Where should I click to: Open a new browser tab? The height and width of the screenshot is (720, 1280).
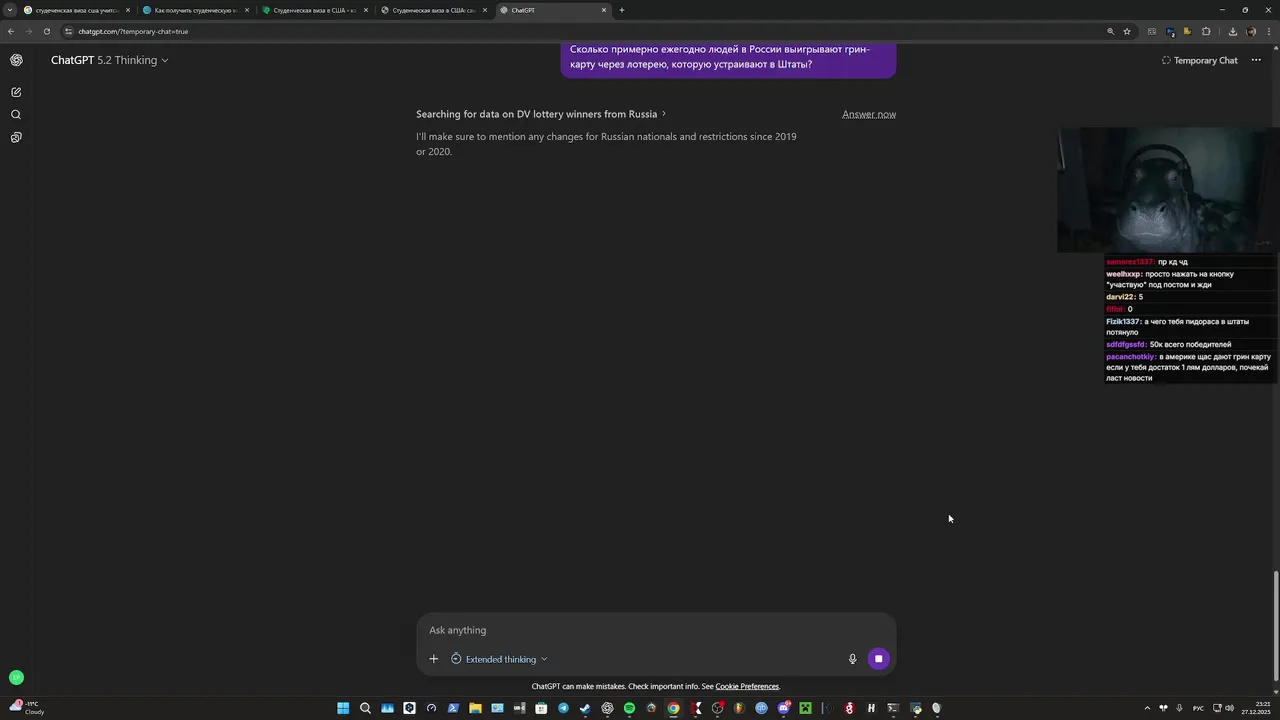(622, 10)
